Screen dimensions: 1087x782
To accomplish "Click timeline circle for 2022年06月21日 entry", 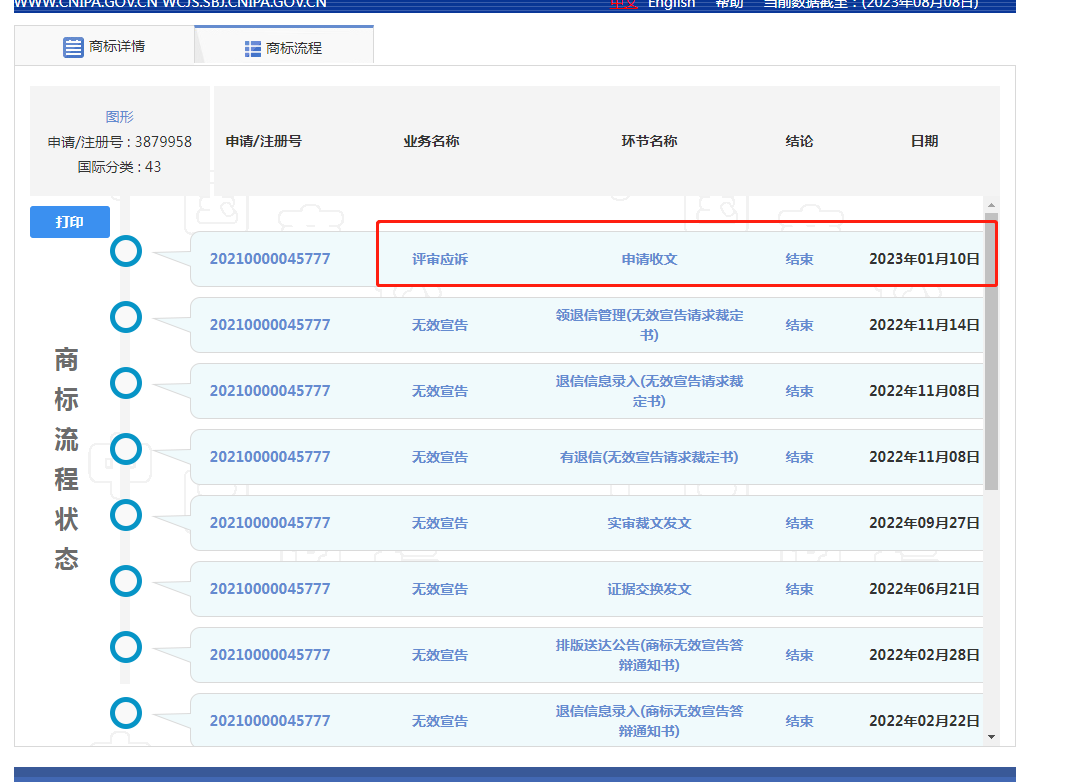I will click(x=125, y=581).
